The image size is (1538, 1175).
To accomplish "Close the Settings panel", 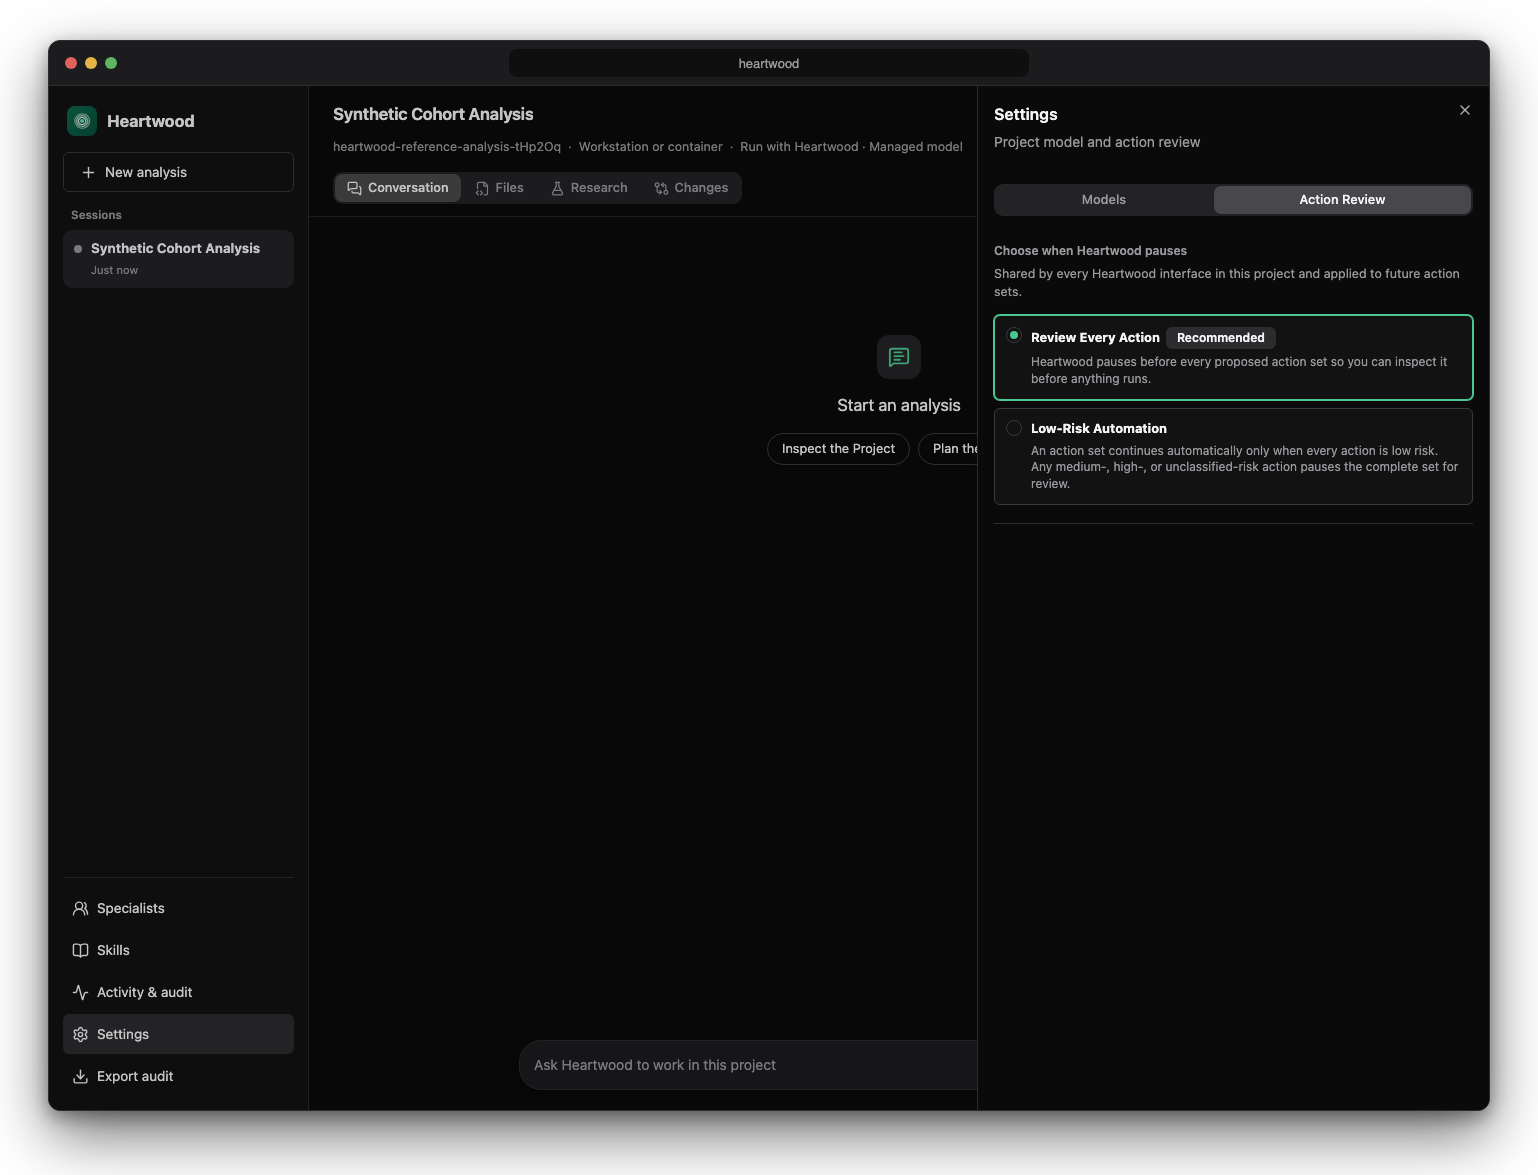I will (1465, 110).
